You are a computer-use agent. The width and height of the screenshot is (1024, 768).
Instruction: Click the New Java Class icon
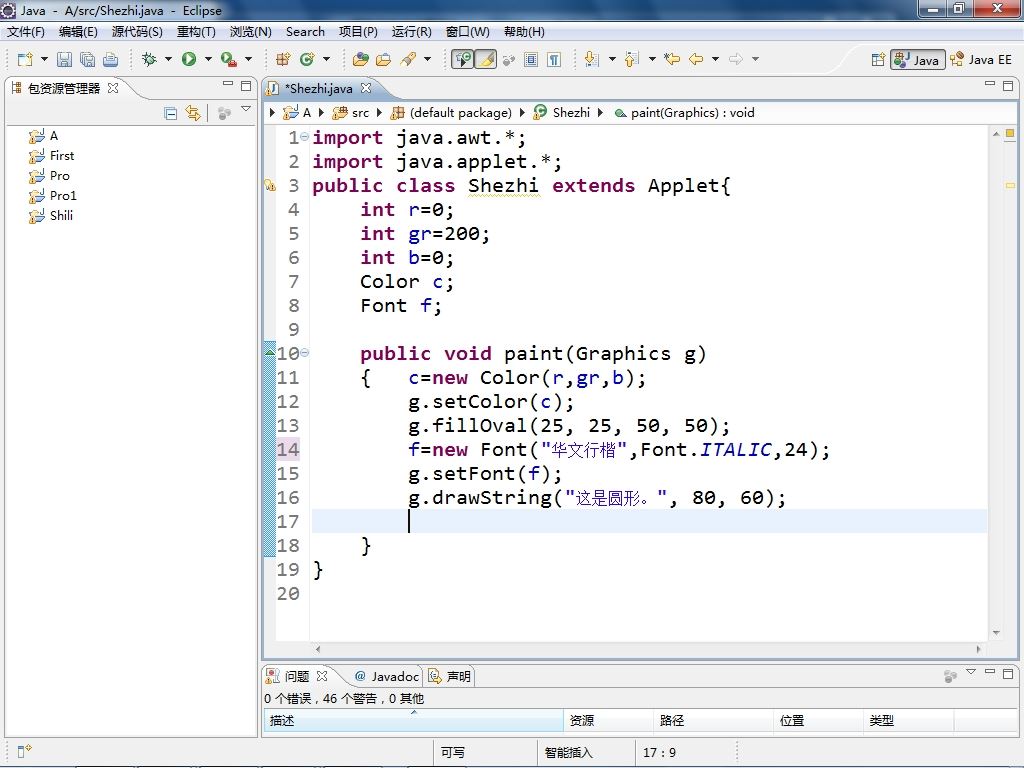[x=307, y=60]
